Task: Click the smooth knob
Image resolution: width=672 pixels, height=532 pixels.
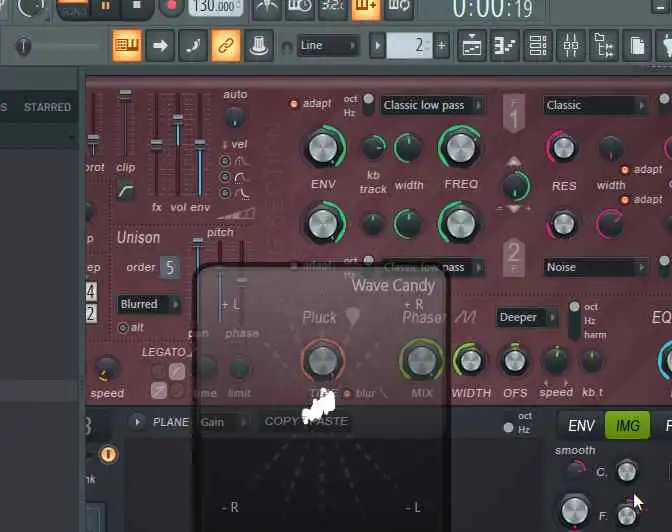Action: [576, 469]
